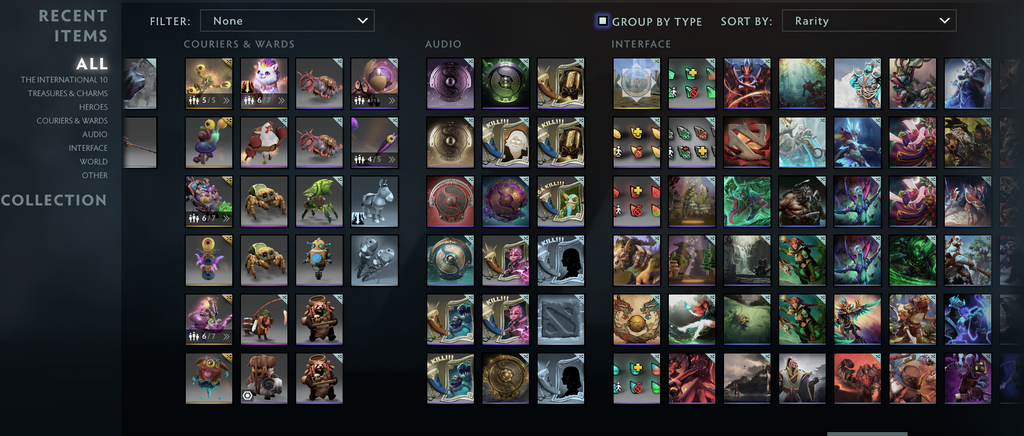
Task: Open the Interface category in sidebar
Action: tap(88, 148)
